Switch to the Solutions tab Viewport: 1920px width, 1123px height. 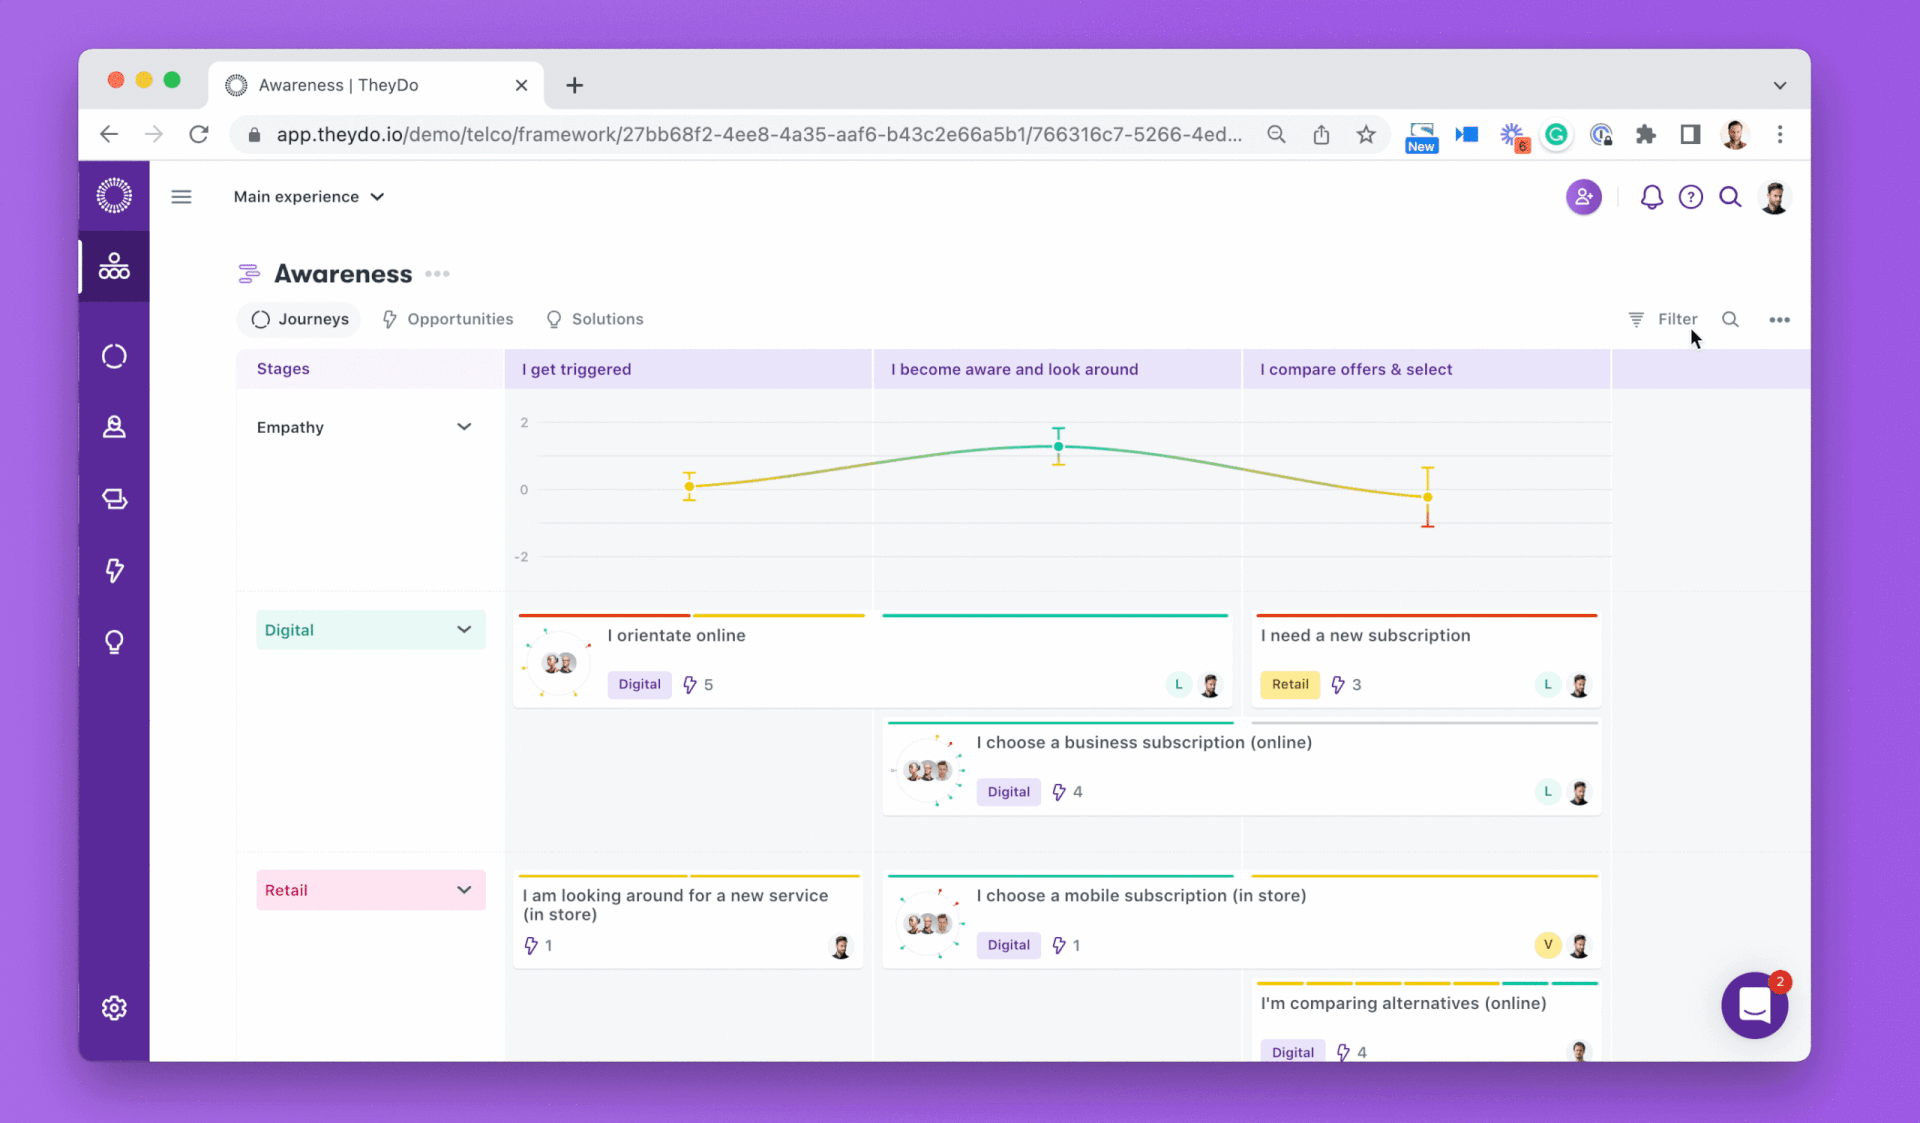coord(595,319)
